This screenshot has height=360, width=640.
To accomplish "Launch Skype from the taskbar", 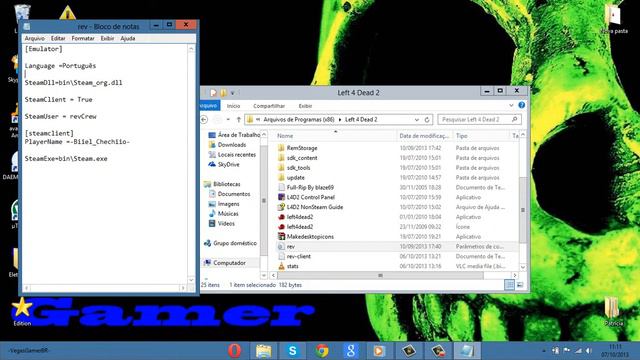I will 293,351.
